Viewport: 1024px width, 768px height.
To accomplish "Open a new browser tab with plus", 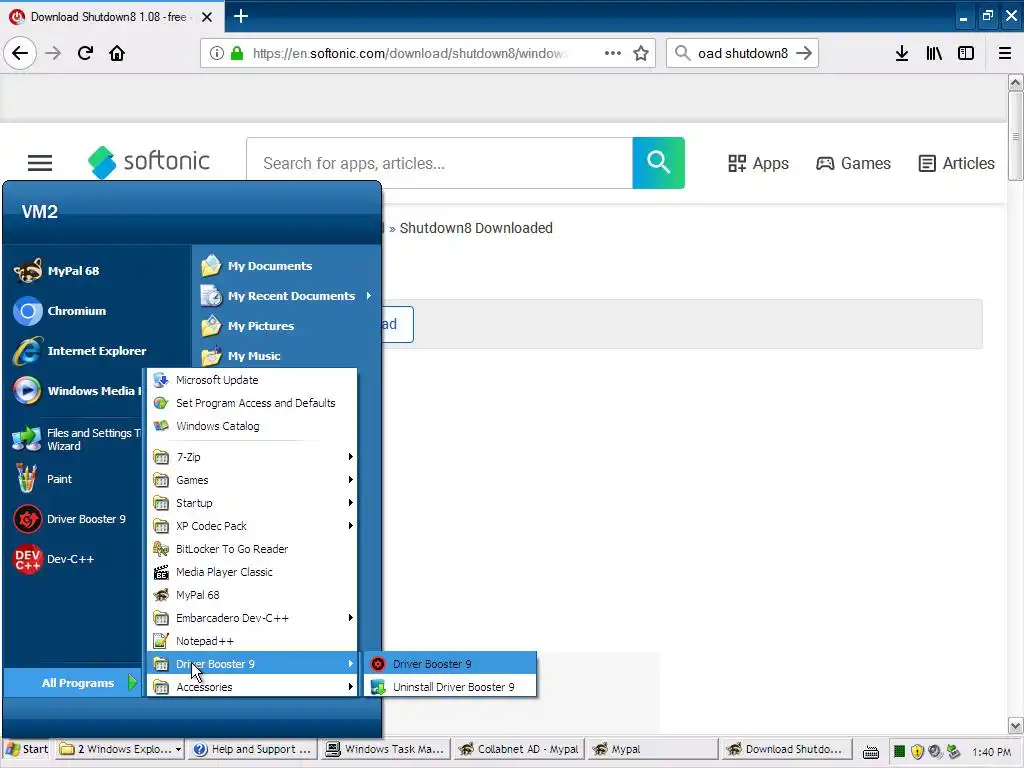I will 241,16.
